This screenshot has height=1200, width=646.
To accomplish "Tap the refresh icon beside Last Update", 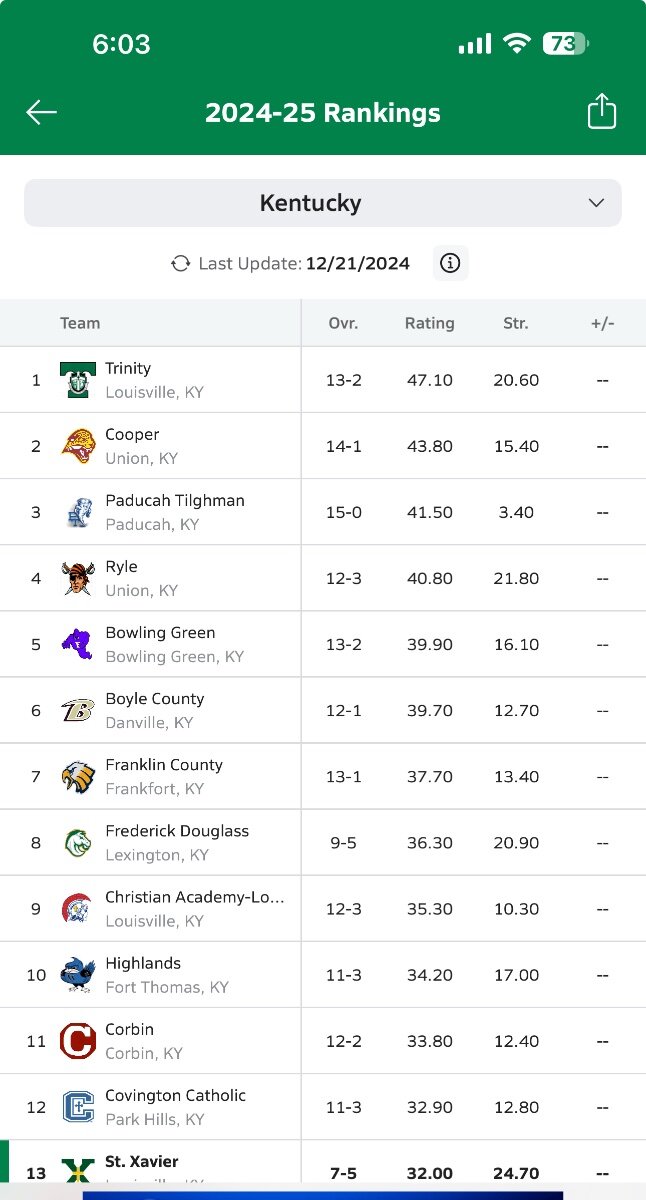I will point(181,263).
